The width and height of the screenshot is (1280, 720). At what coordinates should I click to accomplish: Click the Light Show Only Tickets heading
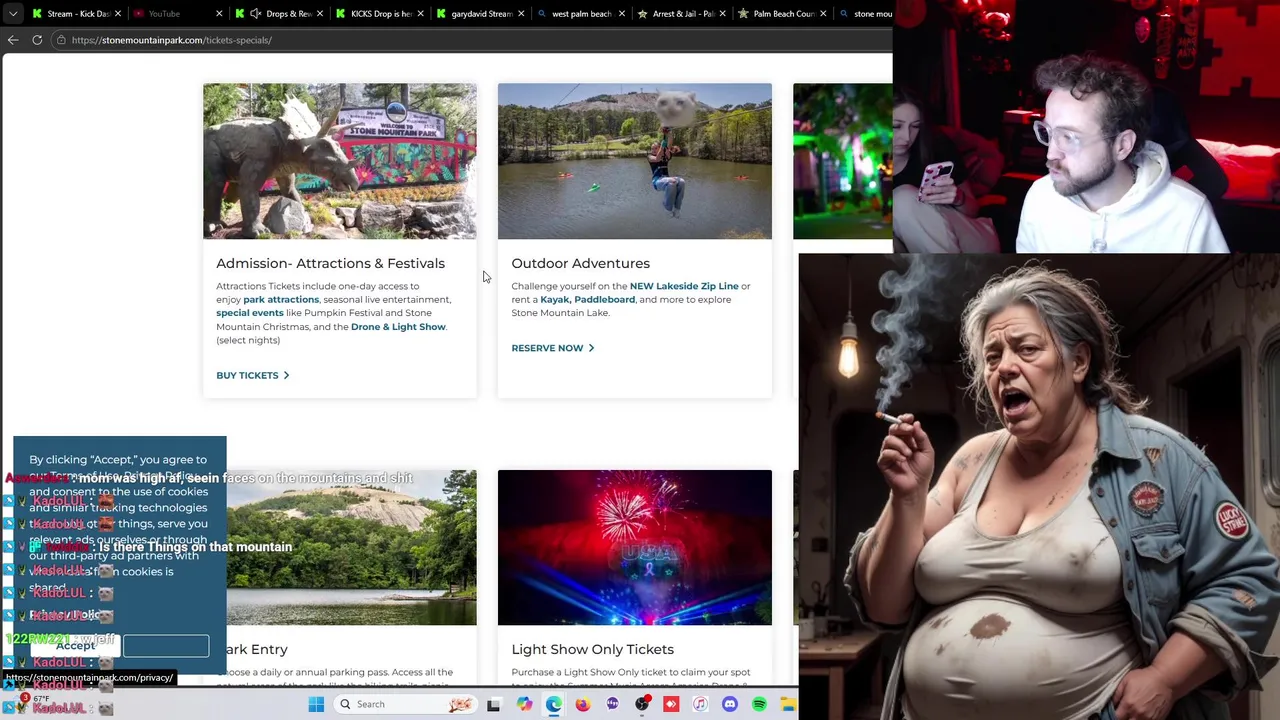point(592,649)
